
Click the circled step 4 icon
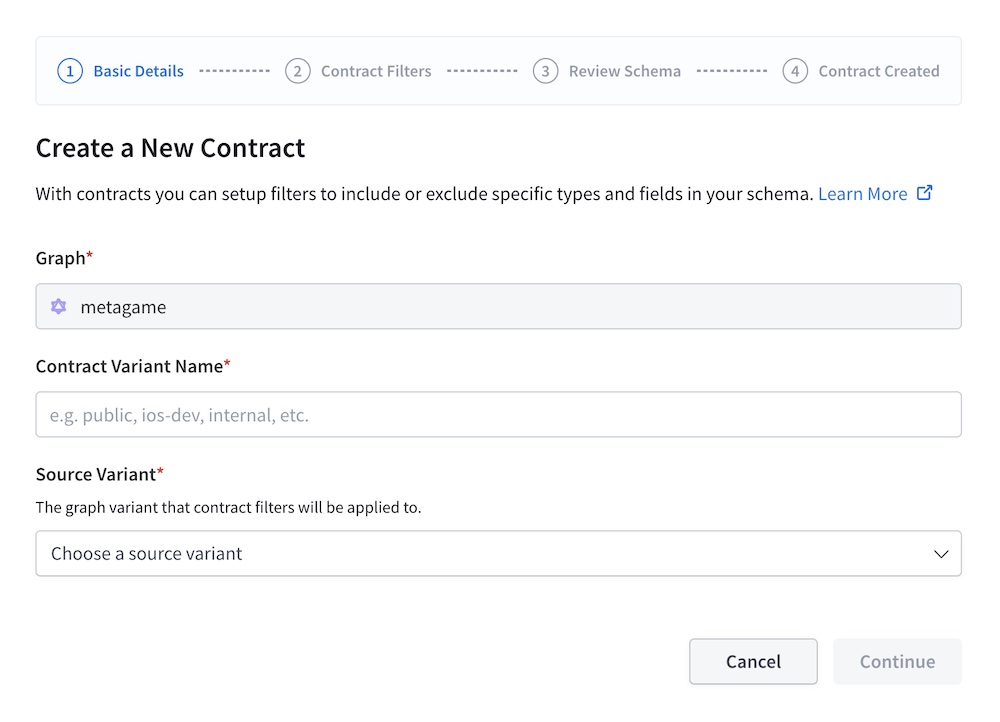(794, 71)
